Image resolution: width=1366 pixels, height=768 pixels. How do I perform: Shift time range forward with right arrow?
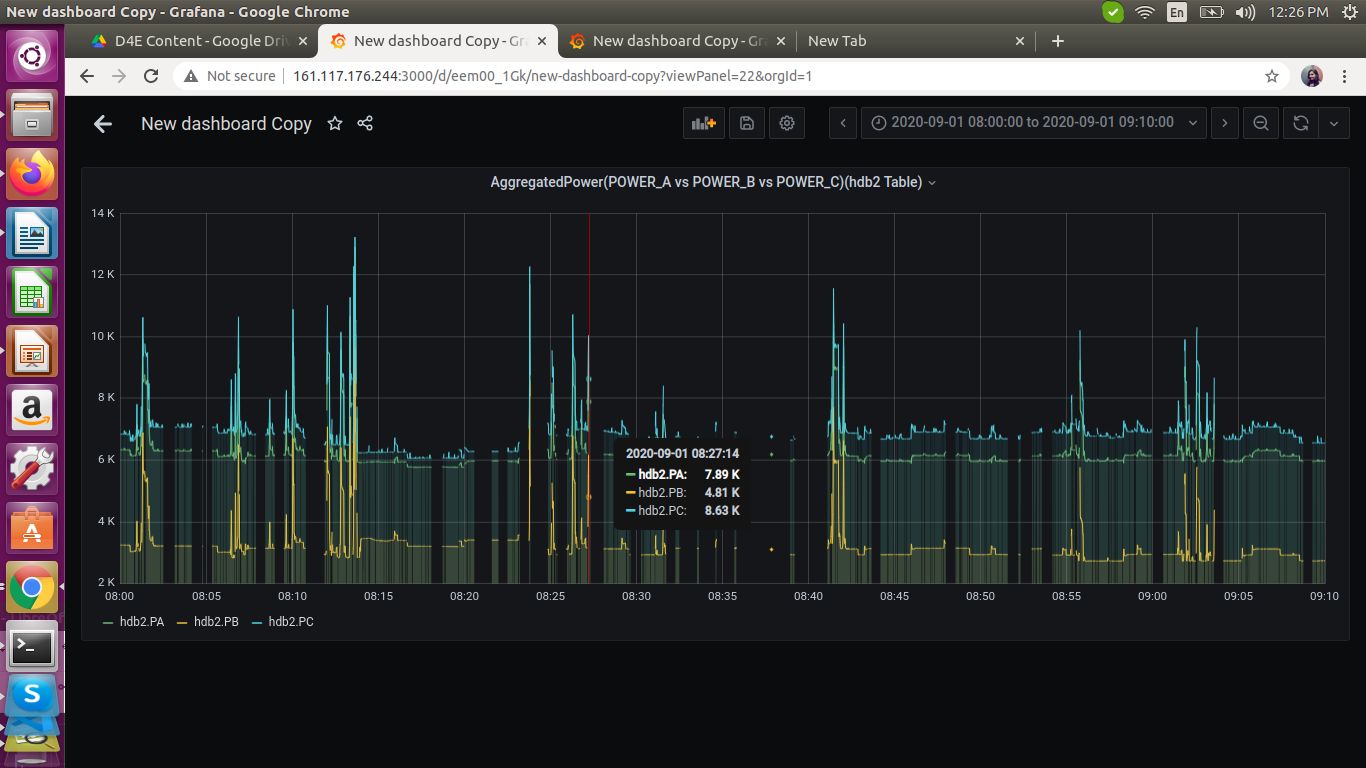pos(1225,123)
